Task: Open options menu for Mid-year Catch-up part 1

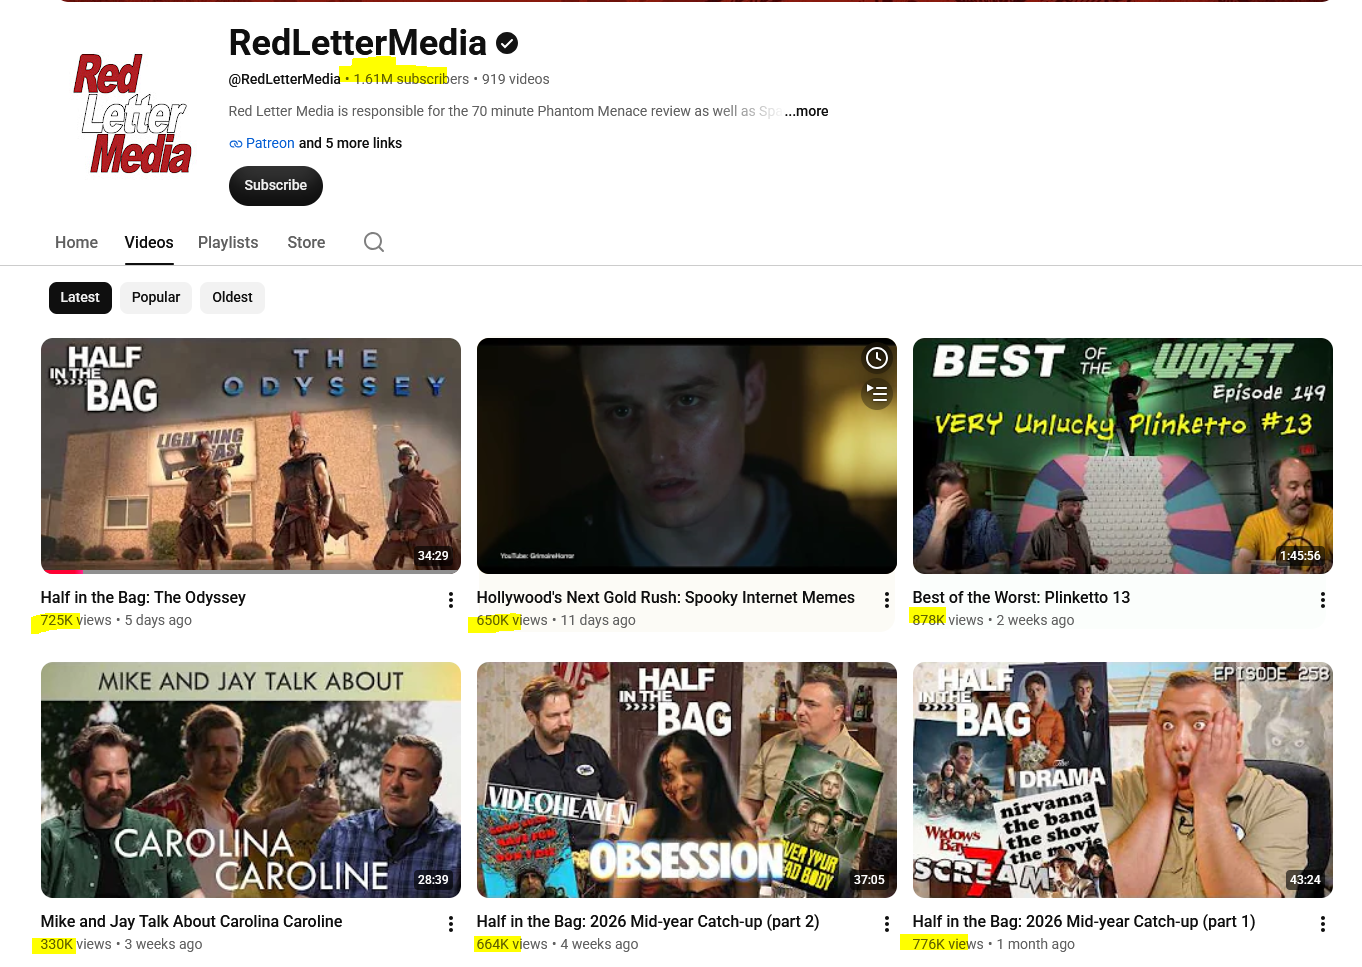Action: pyautogui.click(x=1323, y=924)
